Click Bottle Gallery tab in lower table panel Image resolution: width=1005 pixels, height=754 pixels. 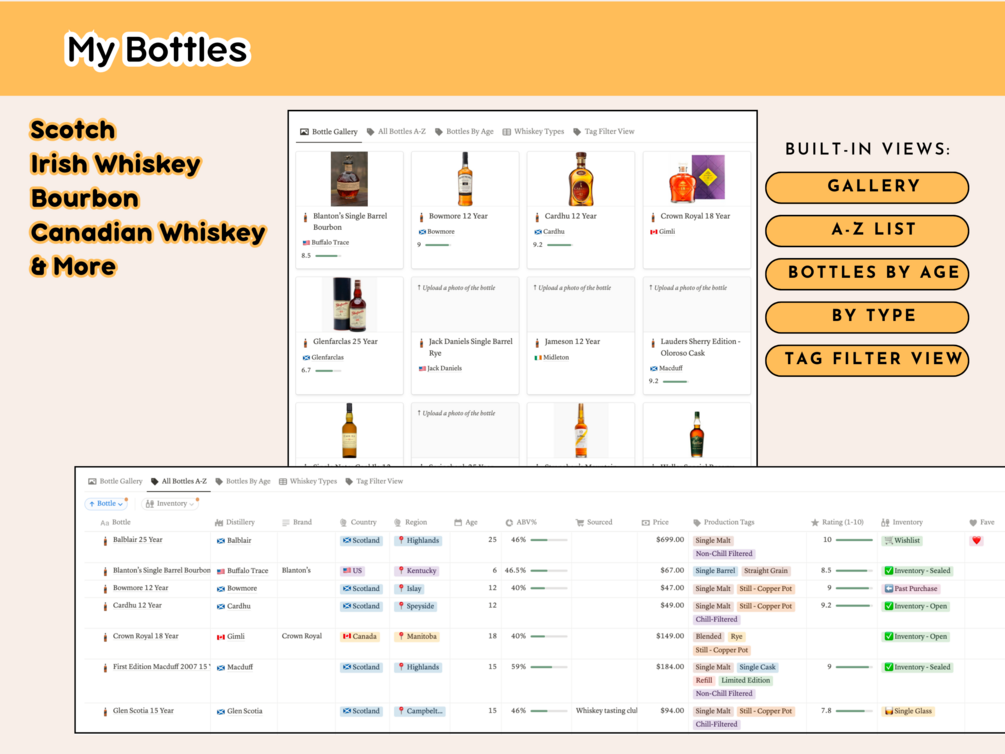[x=115, y=481]
